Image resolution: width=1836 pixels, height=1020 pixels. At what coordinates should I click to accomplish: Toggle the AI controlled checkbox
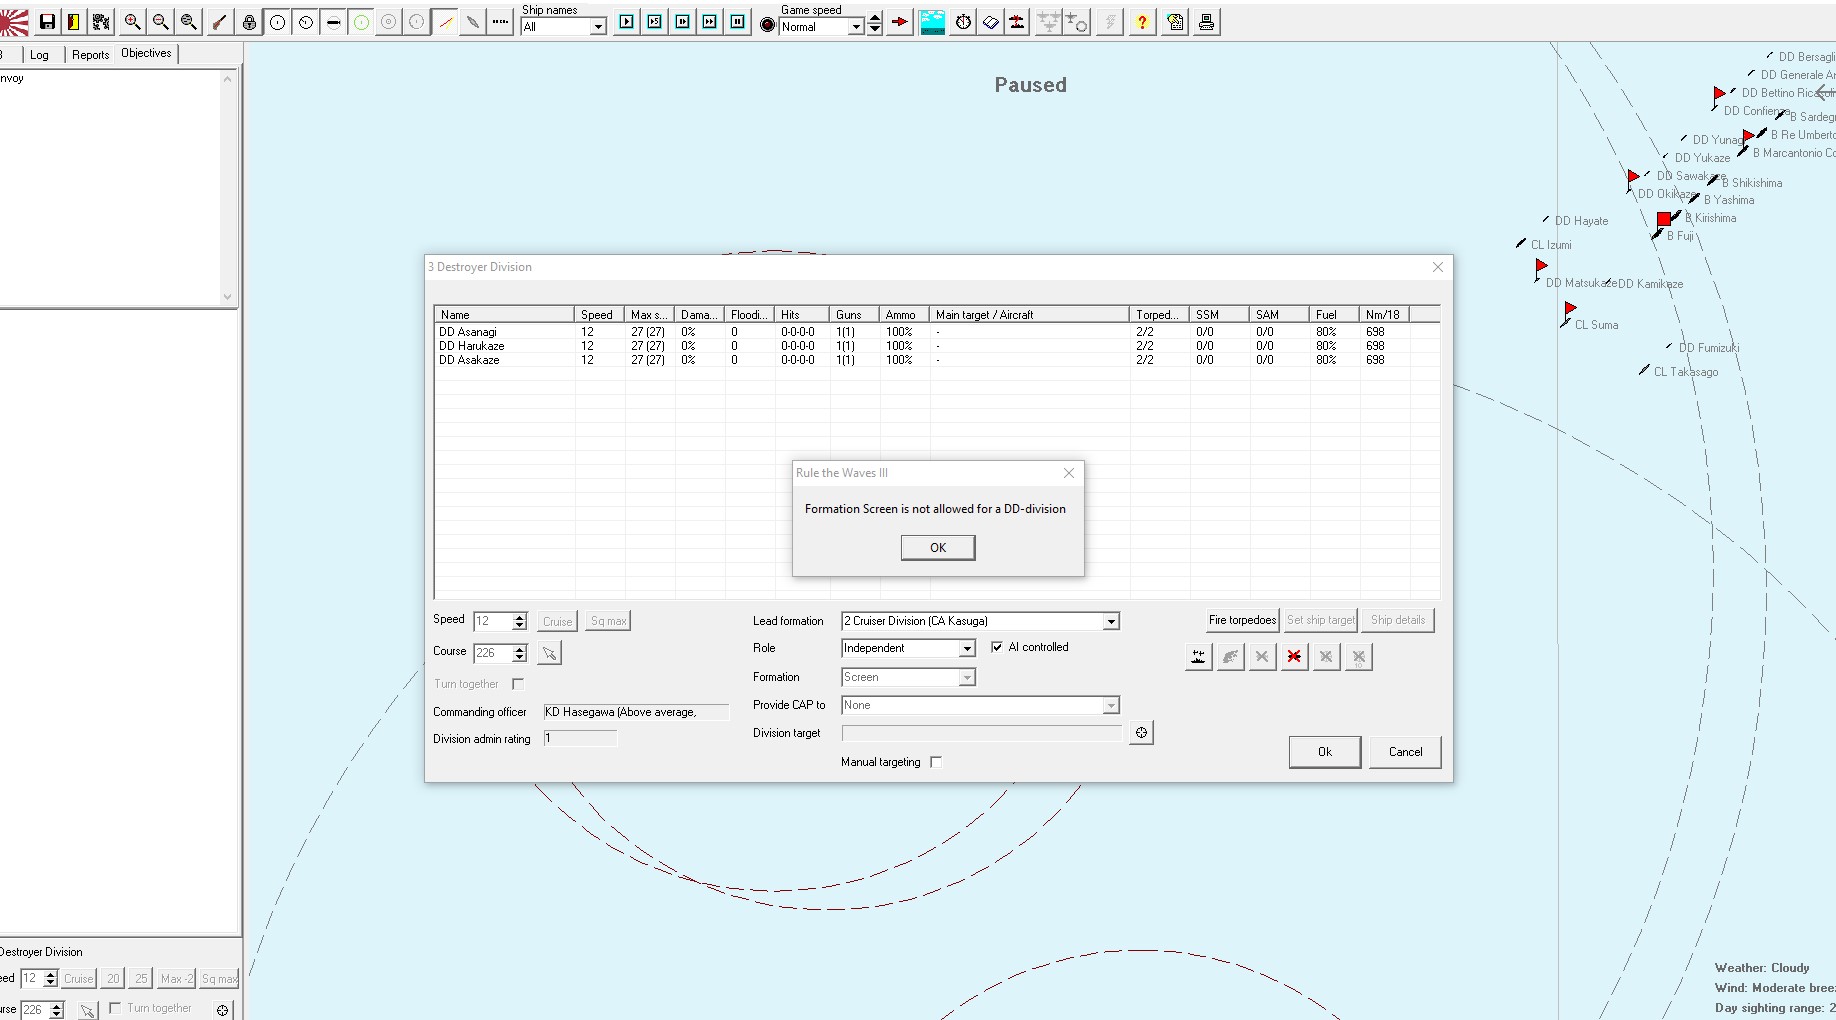[997, 647]
